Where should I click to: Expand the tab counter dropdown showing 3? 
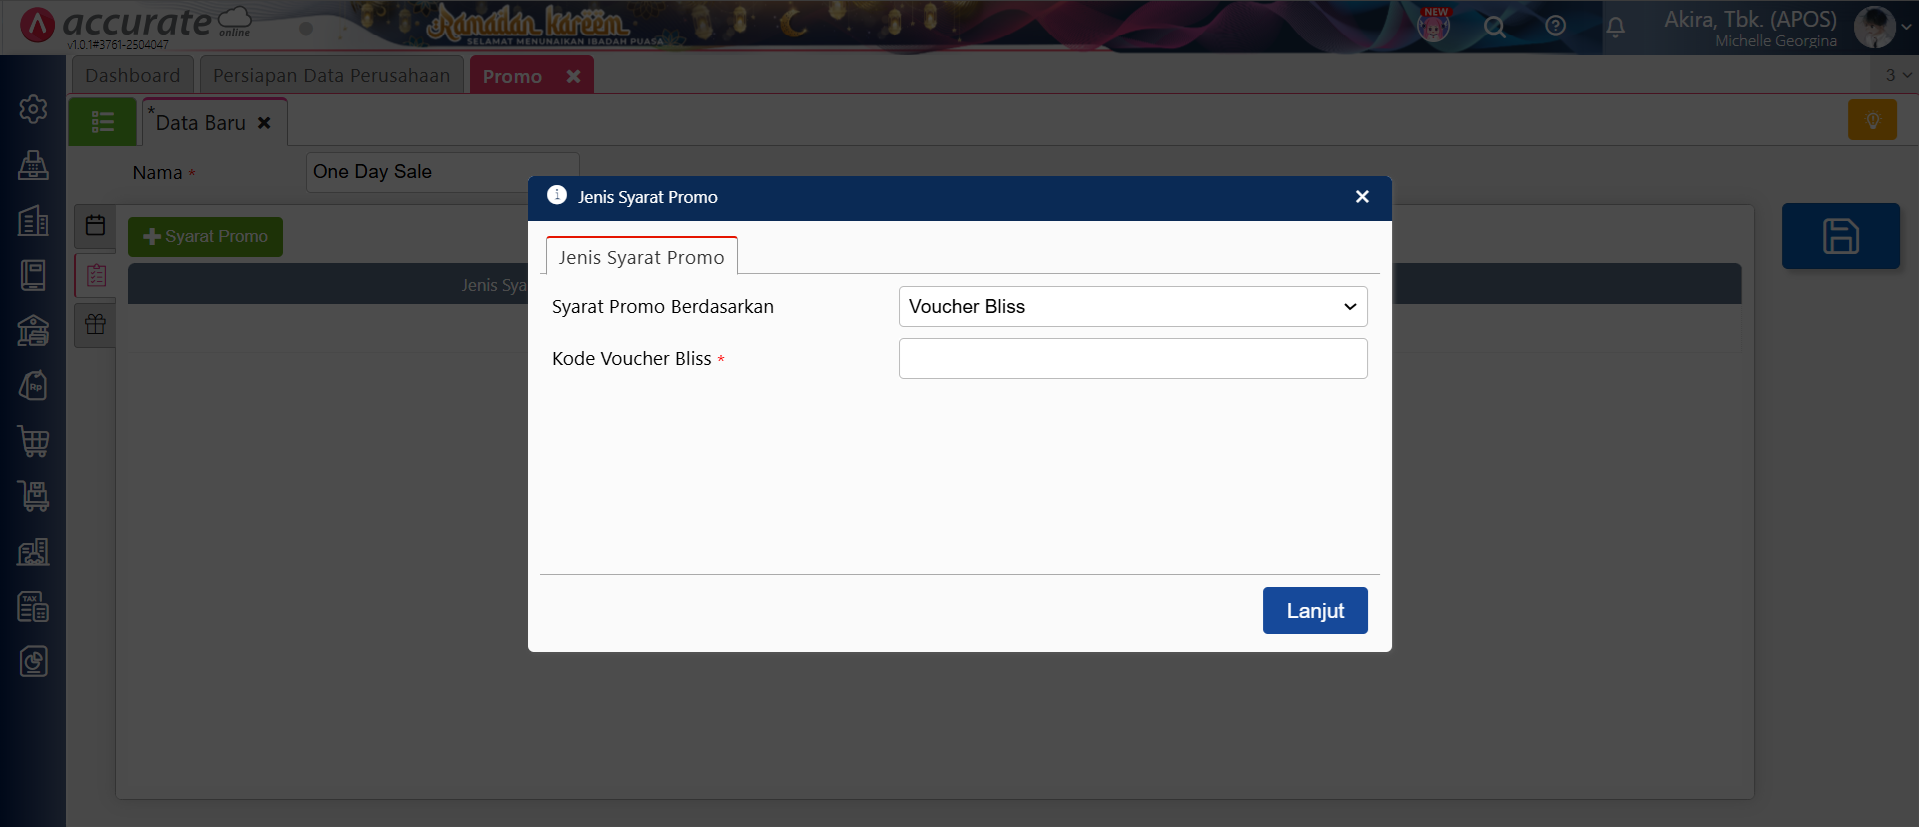[x=1897, y=75]
